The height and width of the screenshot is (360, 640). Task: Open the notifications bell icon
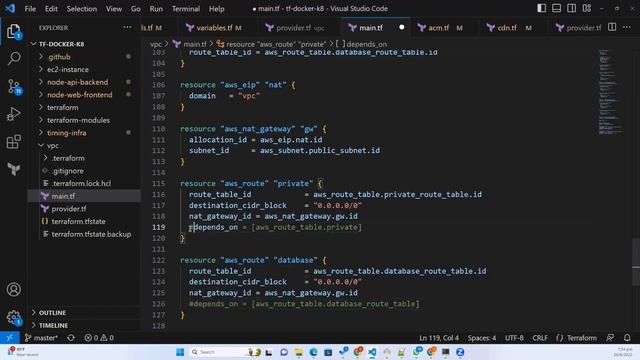point(627,338)
